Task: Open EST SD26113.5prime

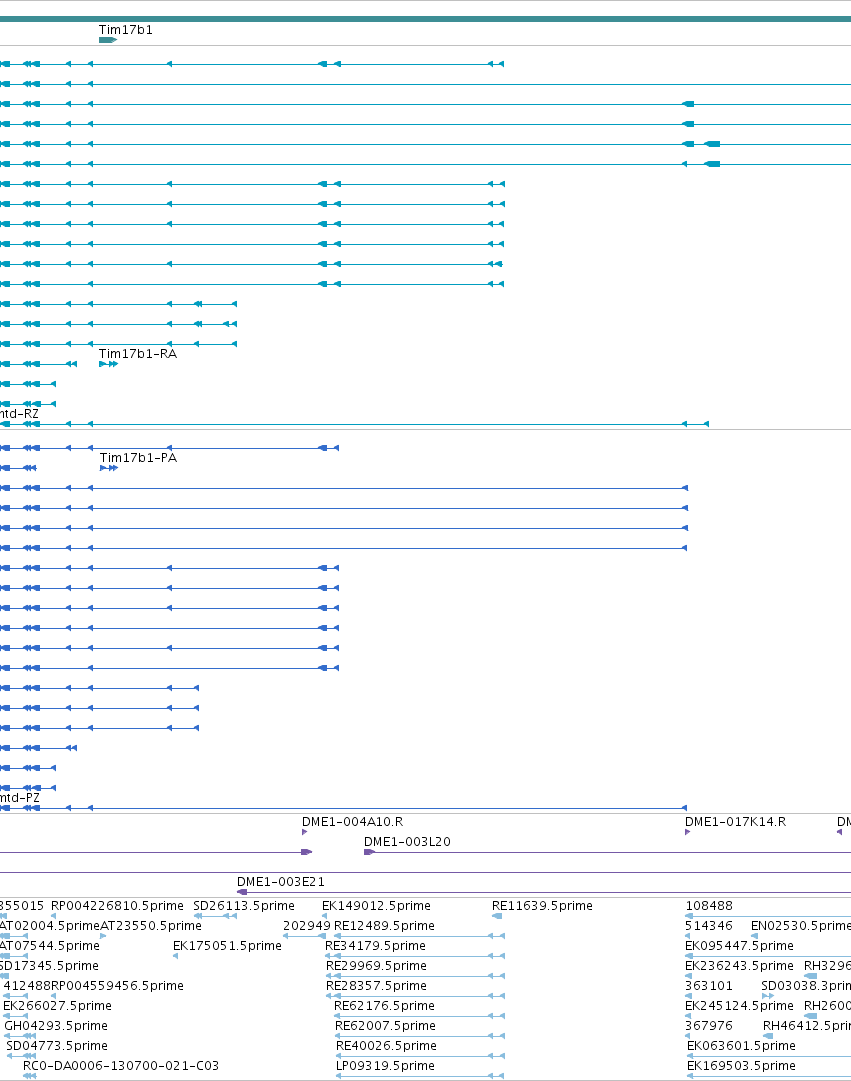Action: coord(243,906)
